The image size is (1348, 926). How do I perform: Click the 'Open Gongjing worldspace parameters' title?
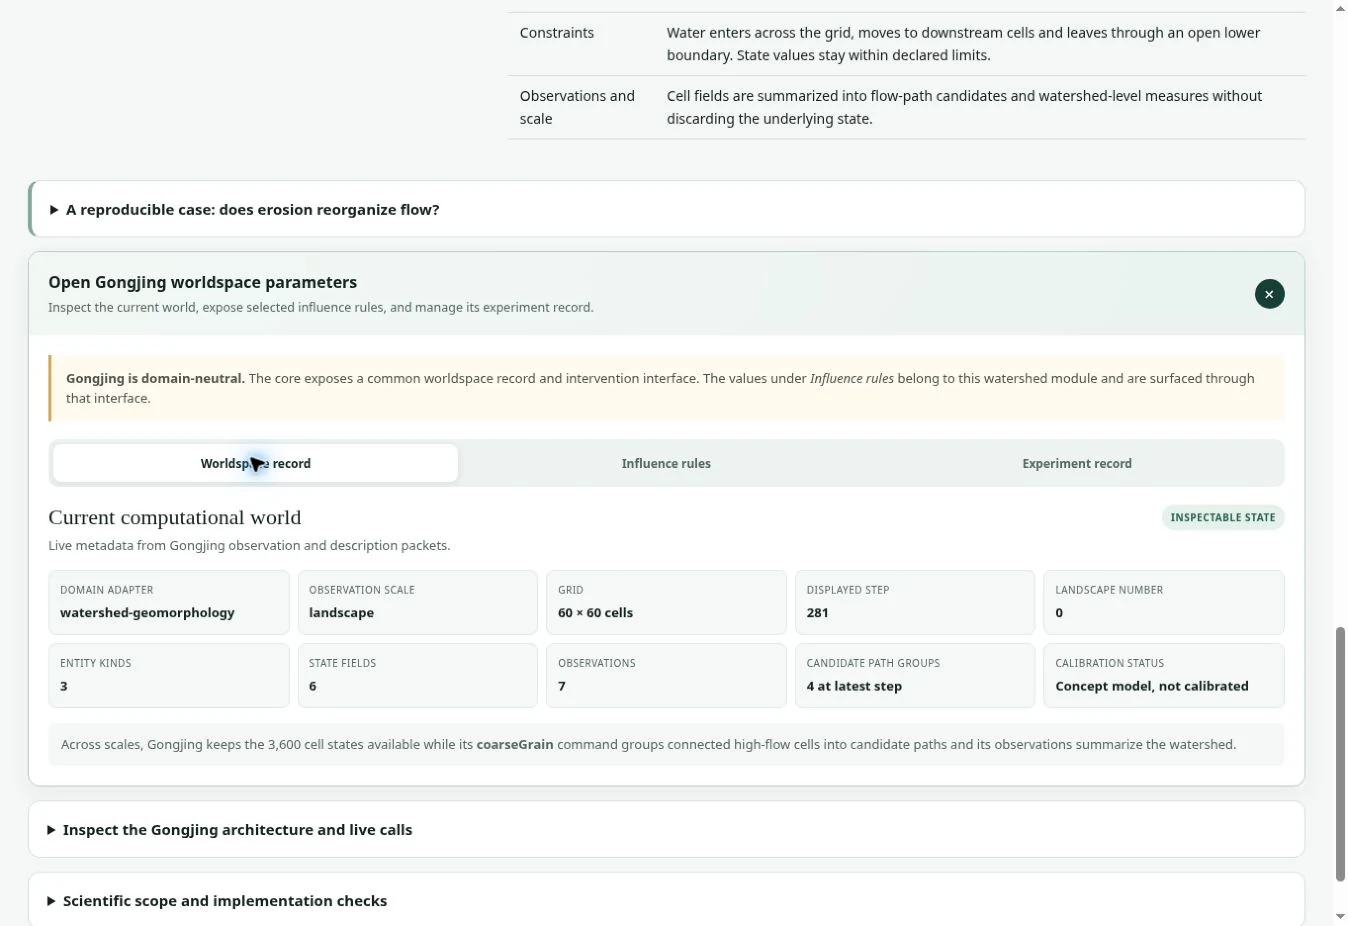(x=203, y=282)
